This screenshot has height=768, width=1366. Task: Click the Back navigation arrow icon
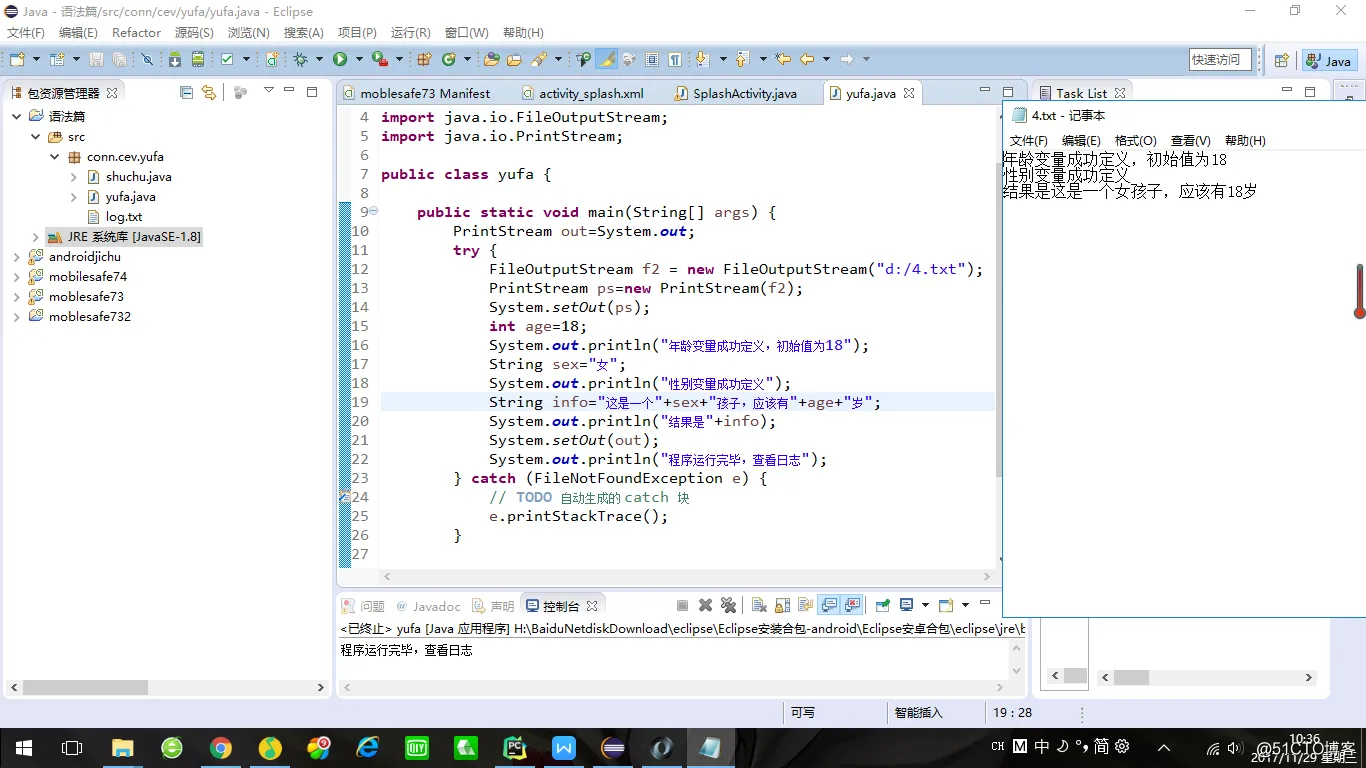(807, 59)
